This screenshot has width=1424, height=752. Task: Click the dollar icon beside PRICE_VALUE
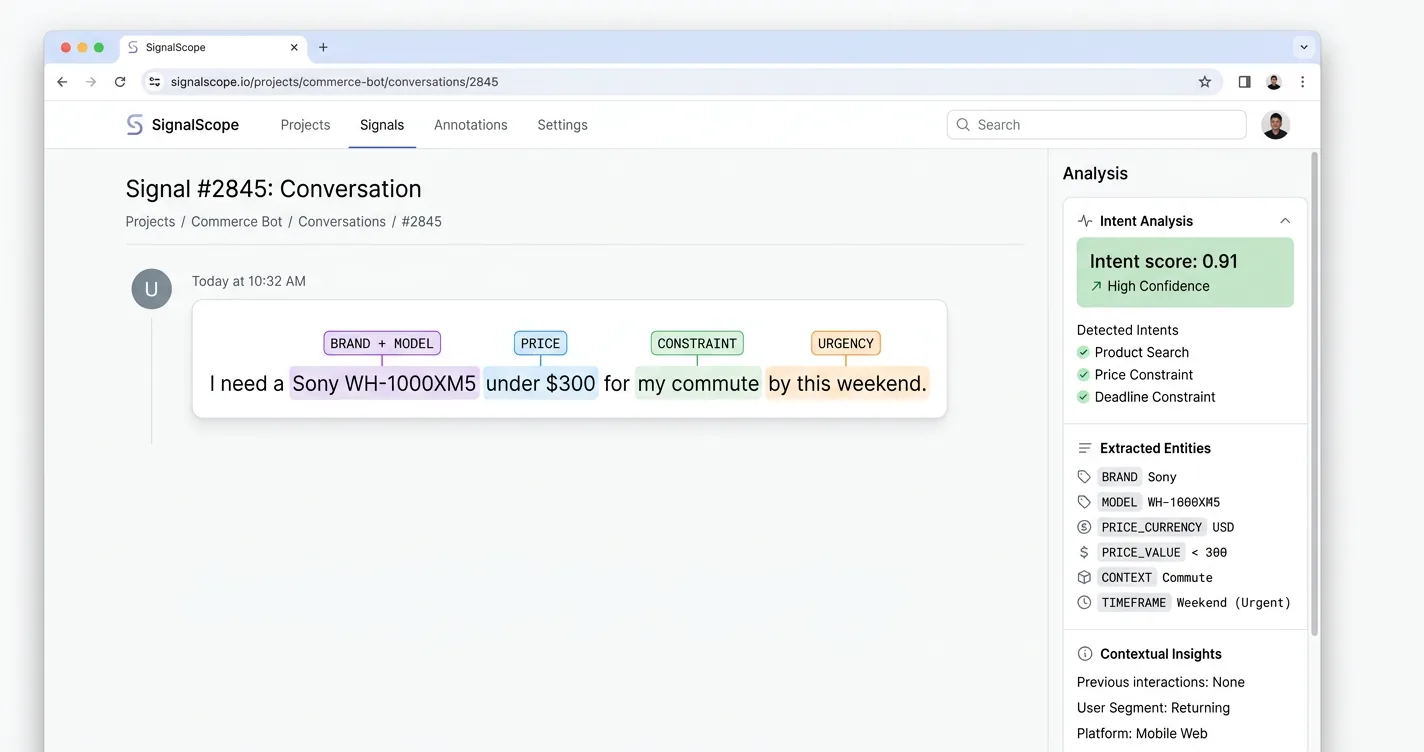(x=1084, y=552)
